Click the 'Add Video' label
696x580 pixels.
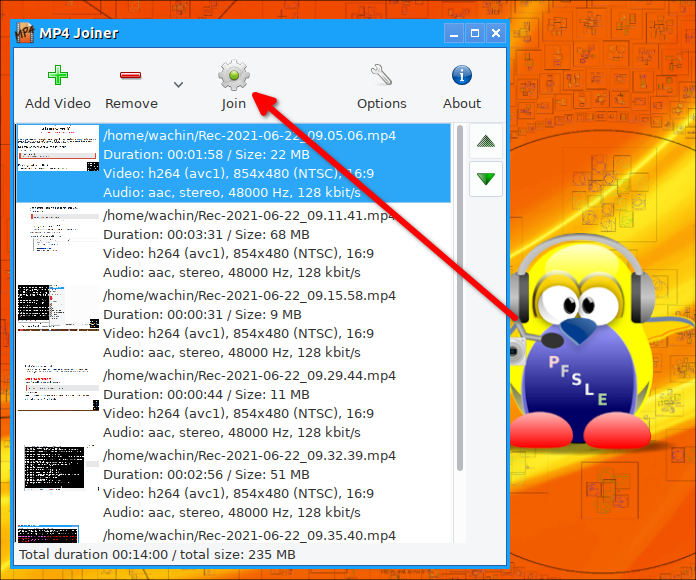[x=58, y=103]
